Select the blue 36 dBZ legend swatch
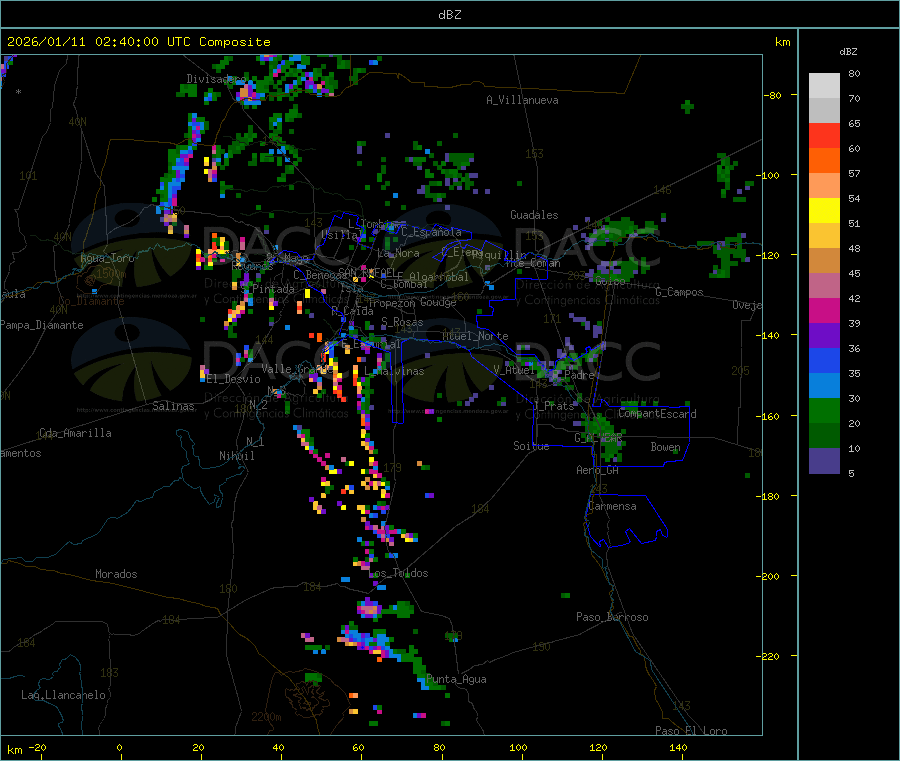Viewport: 900px width, 761px height. 824,360
